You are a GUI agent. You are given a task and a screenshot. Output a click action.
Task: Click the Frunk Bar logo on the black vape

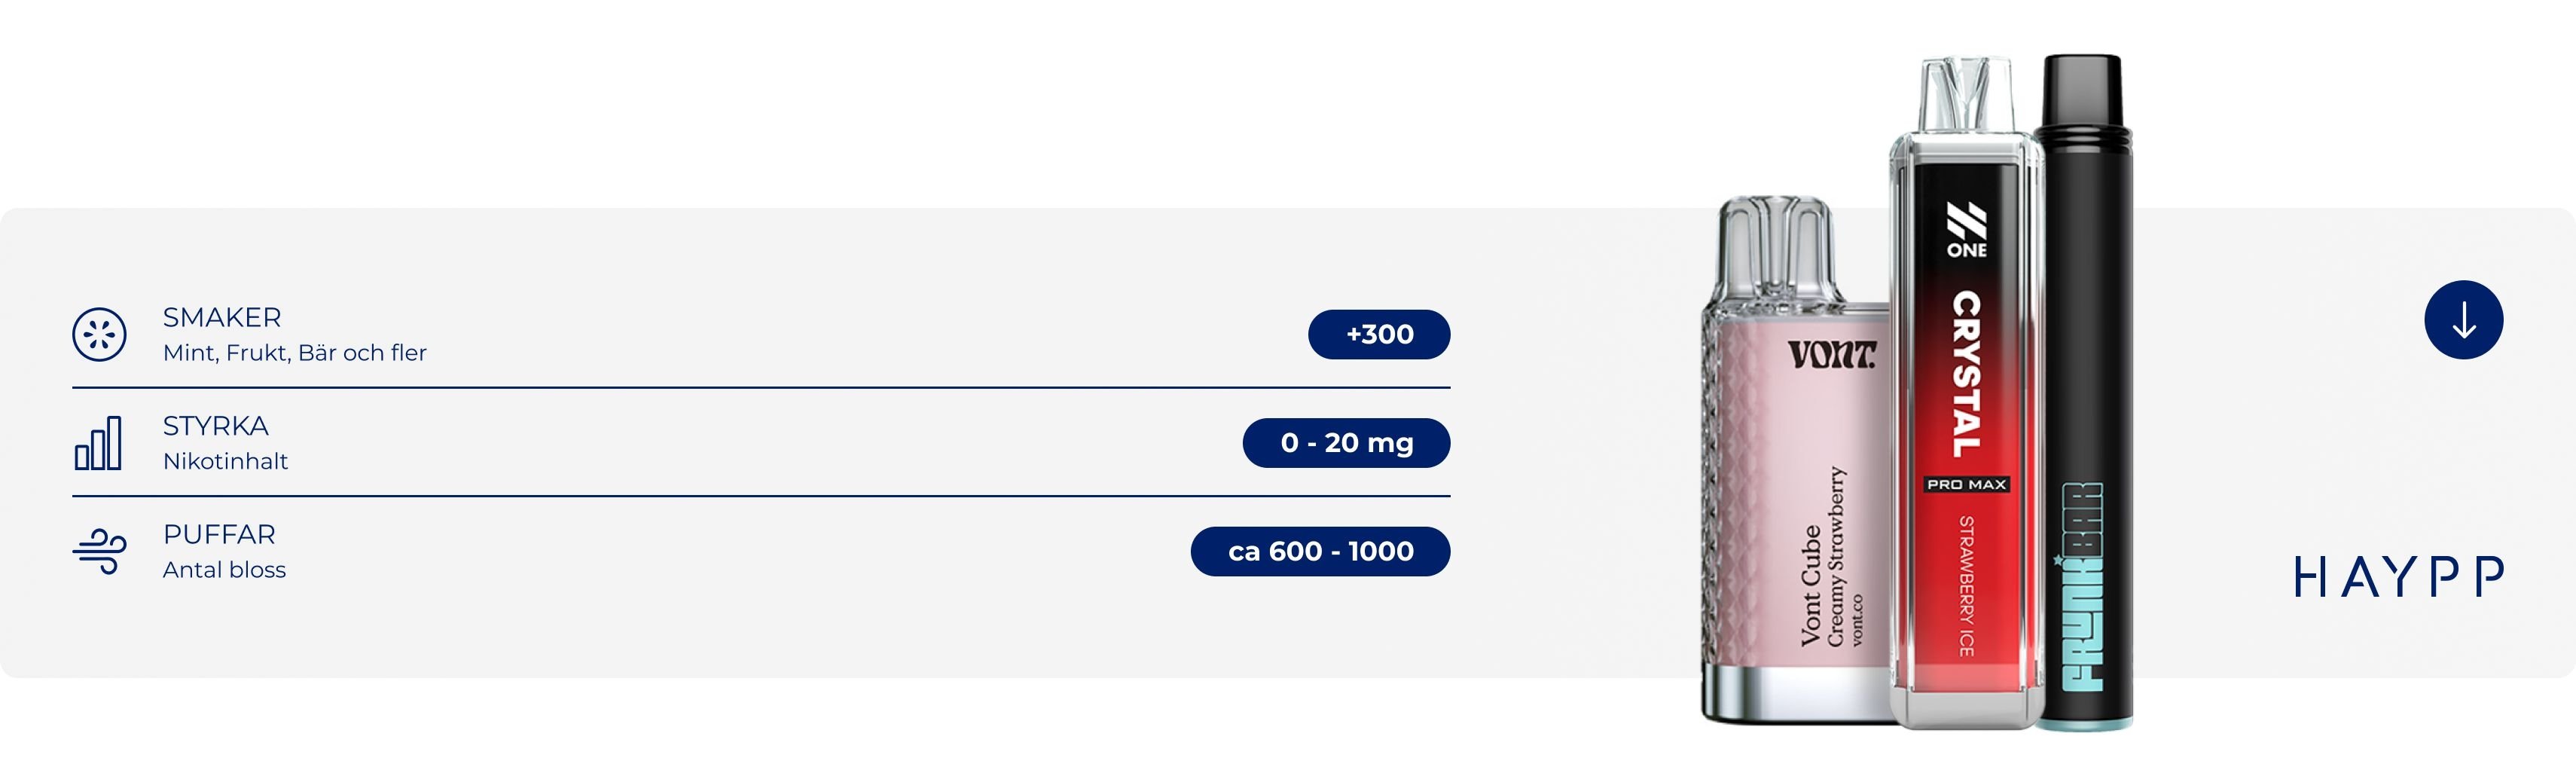pos(2083,587)
